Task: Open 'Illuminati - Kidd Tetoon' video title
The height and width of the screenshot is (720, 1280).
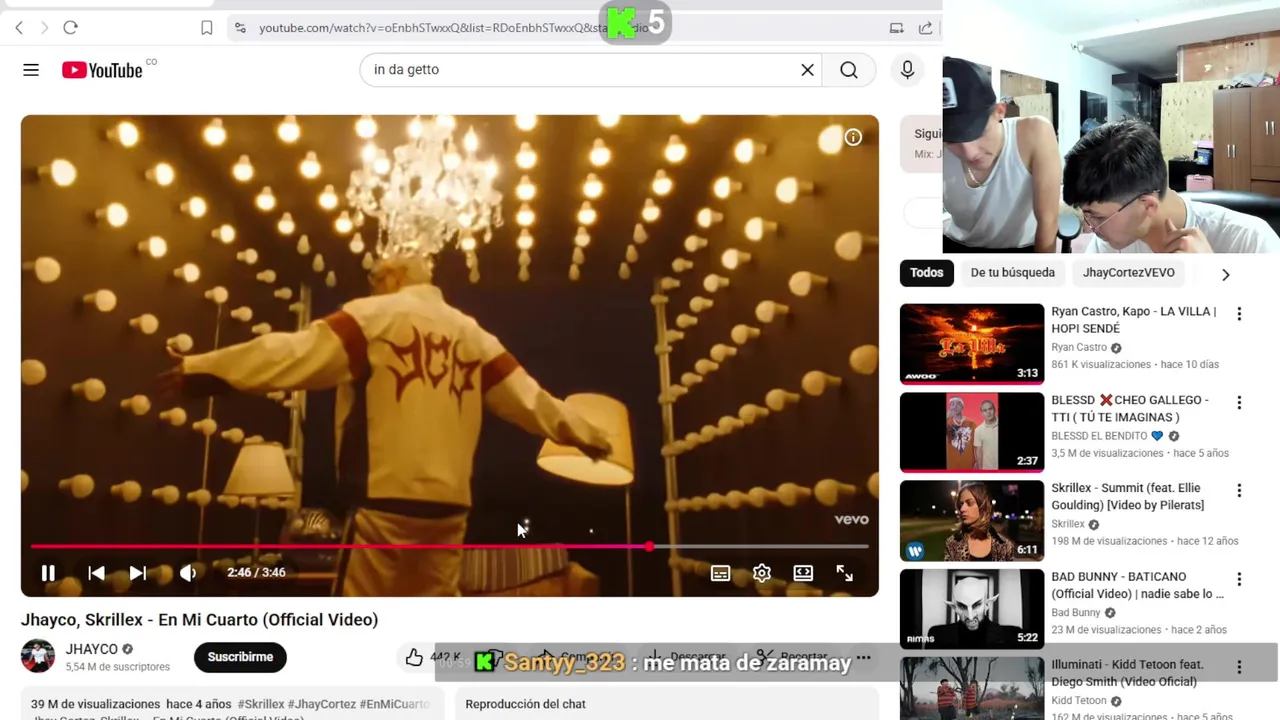Action: (x=1127, y=673)
